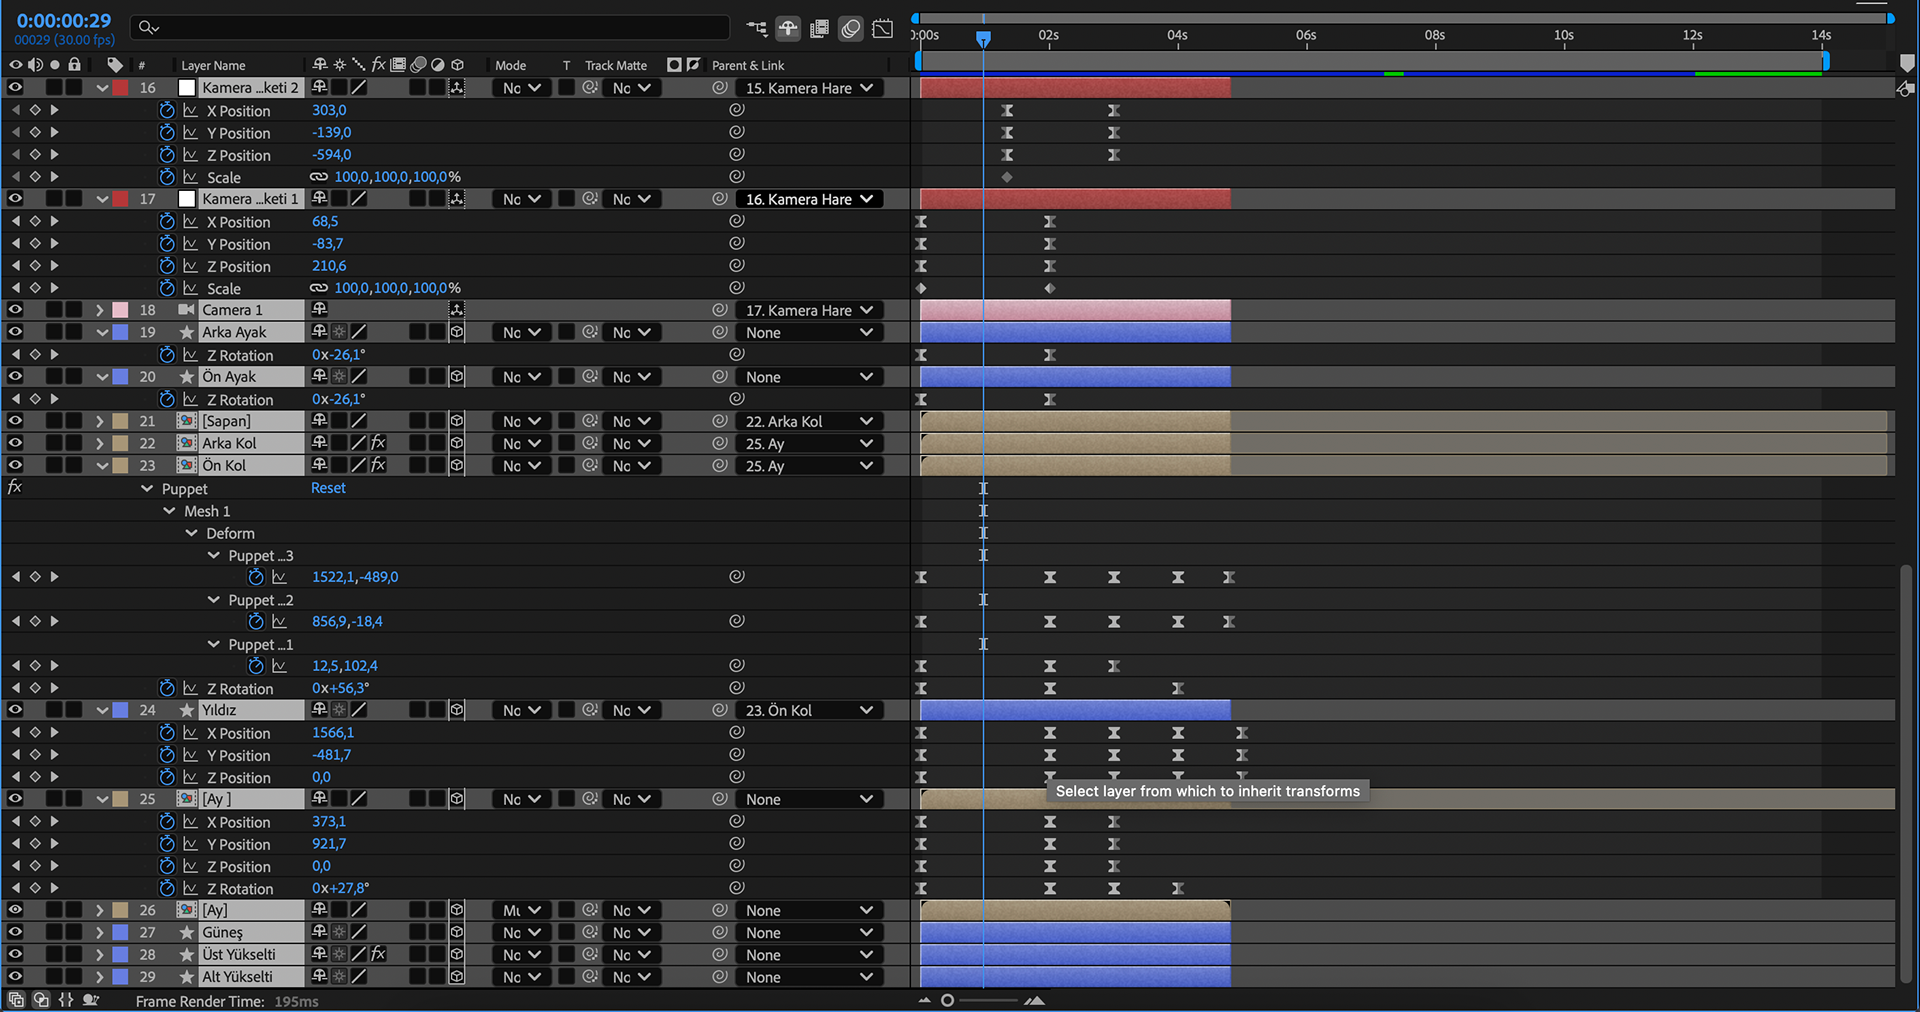This screenshot has width=1920, height=1012.
Task: Toggle the solo box for layer 22 Arka Kol
Action: [x=55, y=443]
